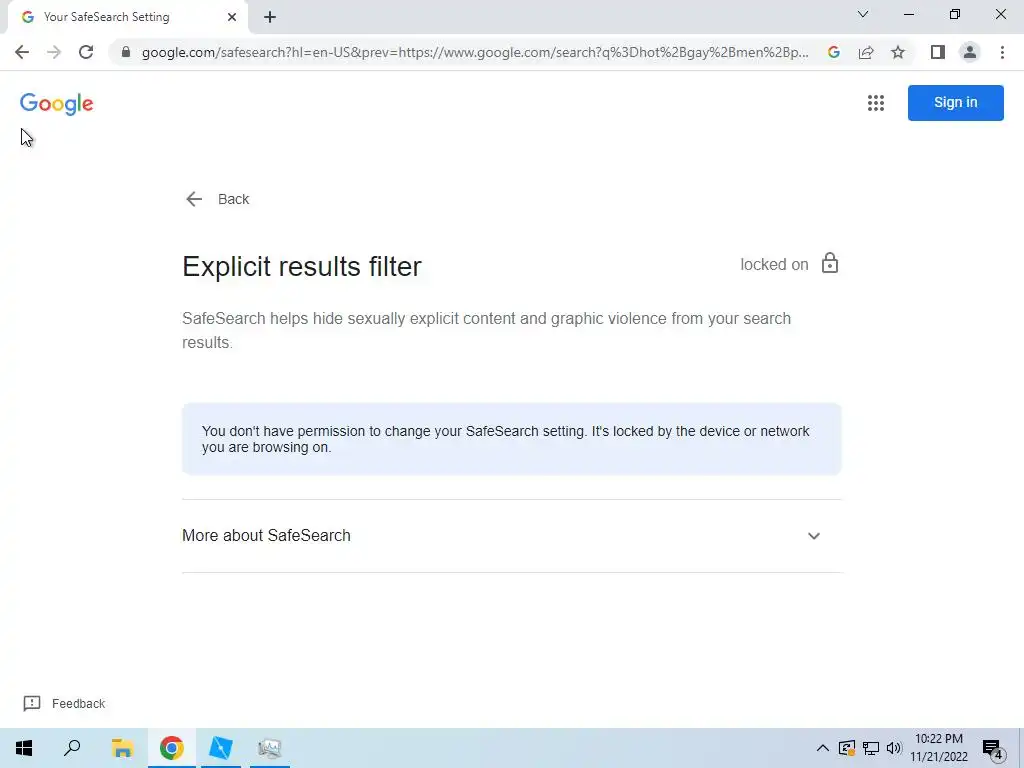Open the share this page icon
The image size is (1024, 768).
(x=866, y=52)
